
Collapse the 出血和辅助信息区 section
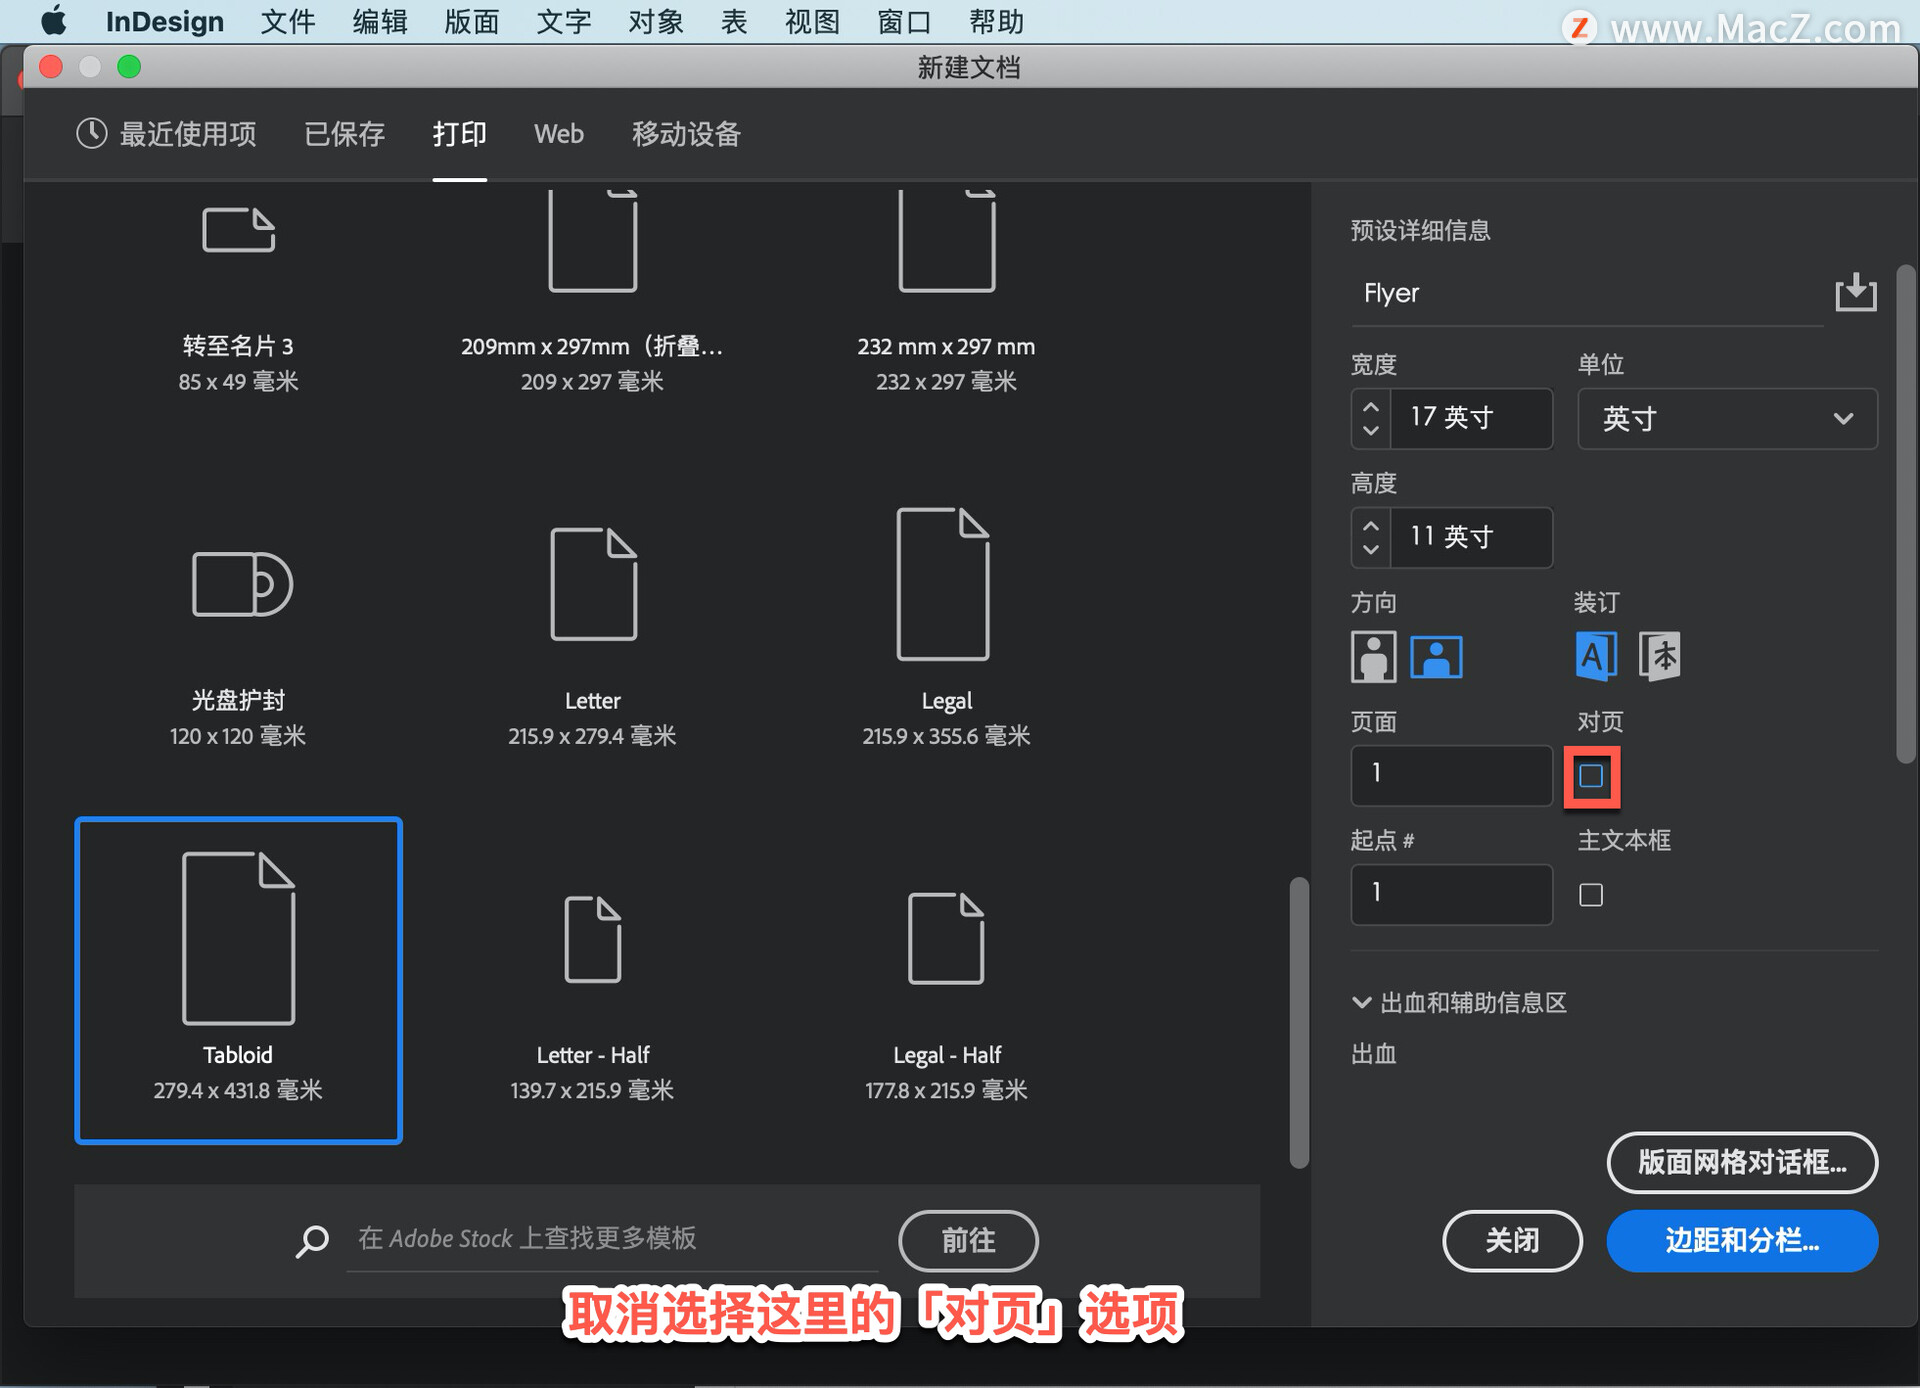(1361, 1003)
